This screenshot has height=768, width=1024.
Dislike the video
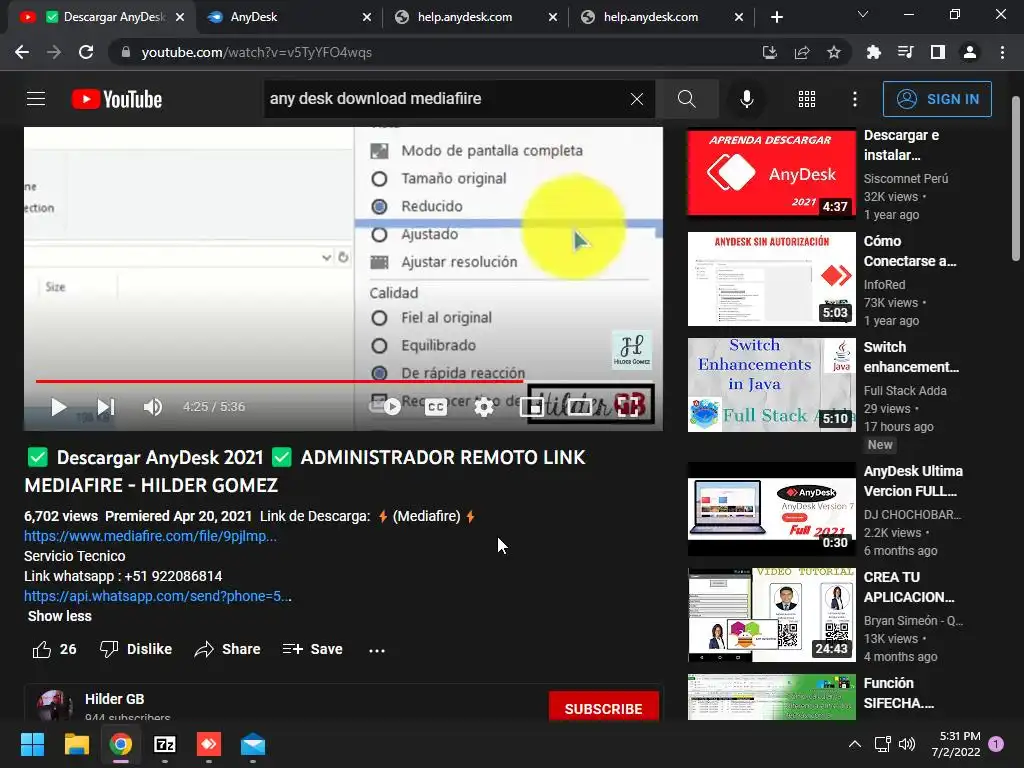(x=136, y=649)
